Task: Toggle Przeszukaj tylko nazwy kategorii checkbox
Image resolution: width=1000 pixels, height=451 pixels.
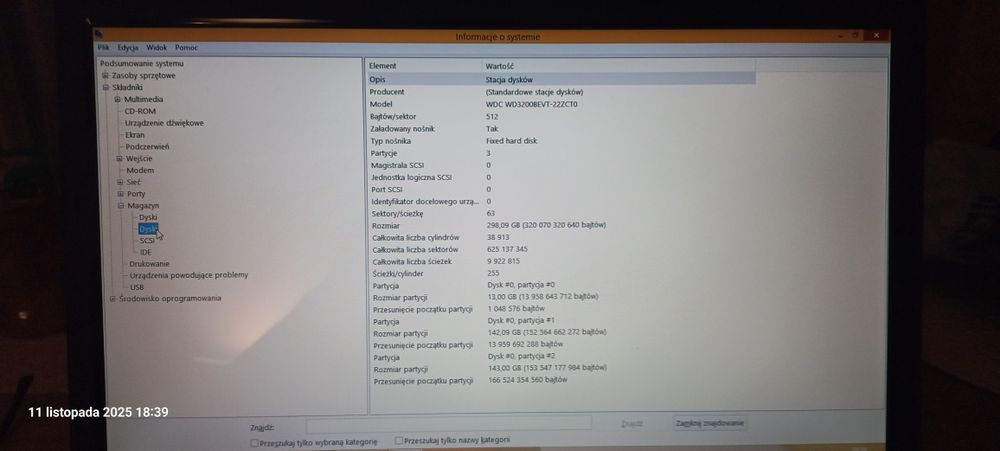Action: tap(399, 440)
